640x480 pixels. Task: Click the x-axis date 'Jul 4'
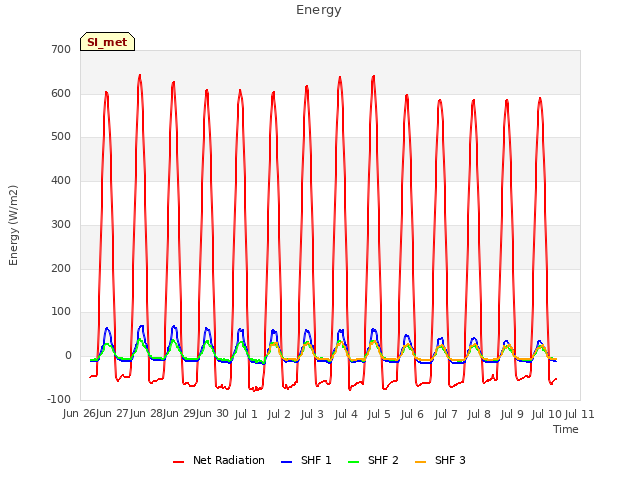(x=346, y=414)
